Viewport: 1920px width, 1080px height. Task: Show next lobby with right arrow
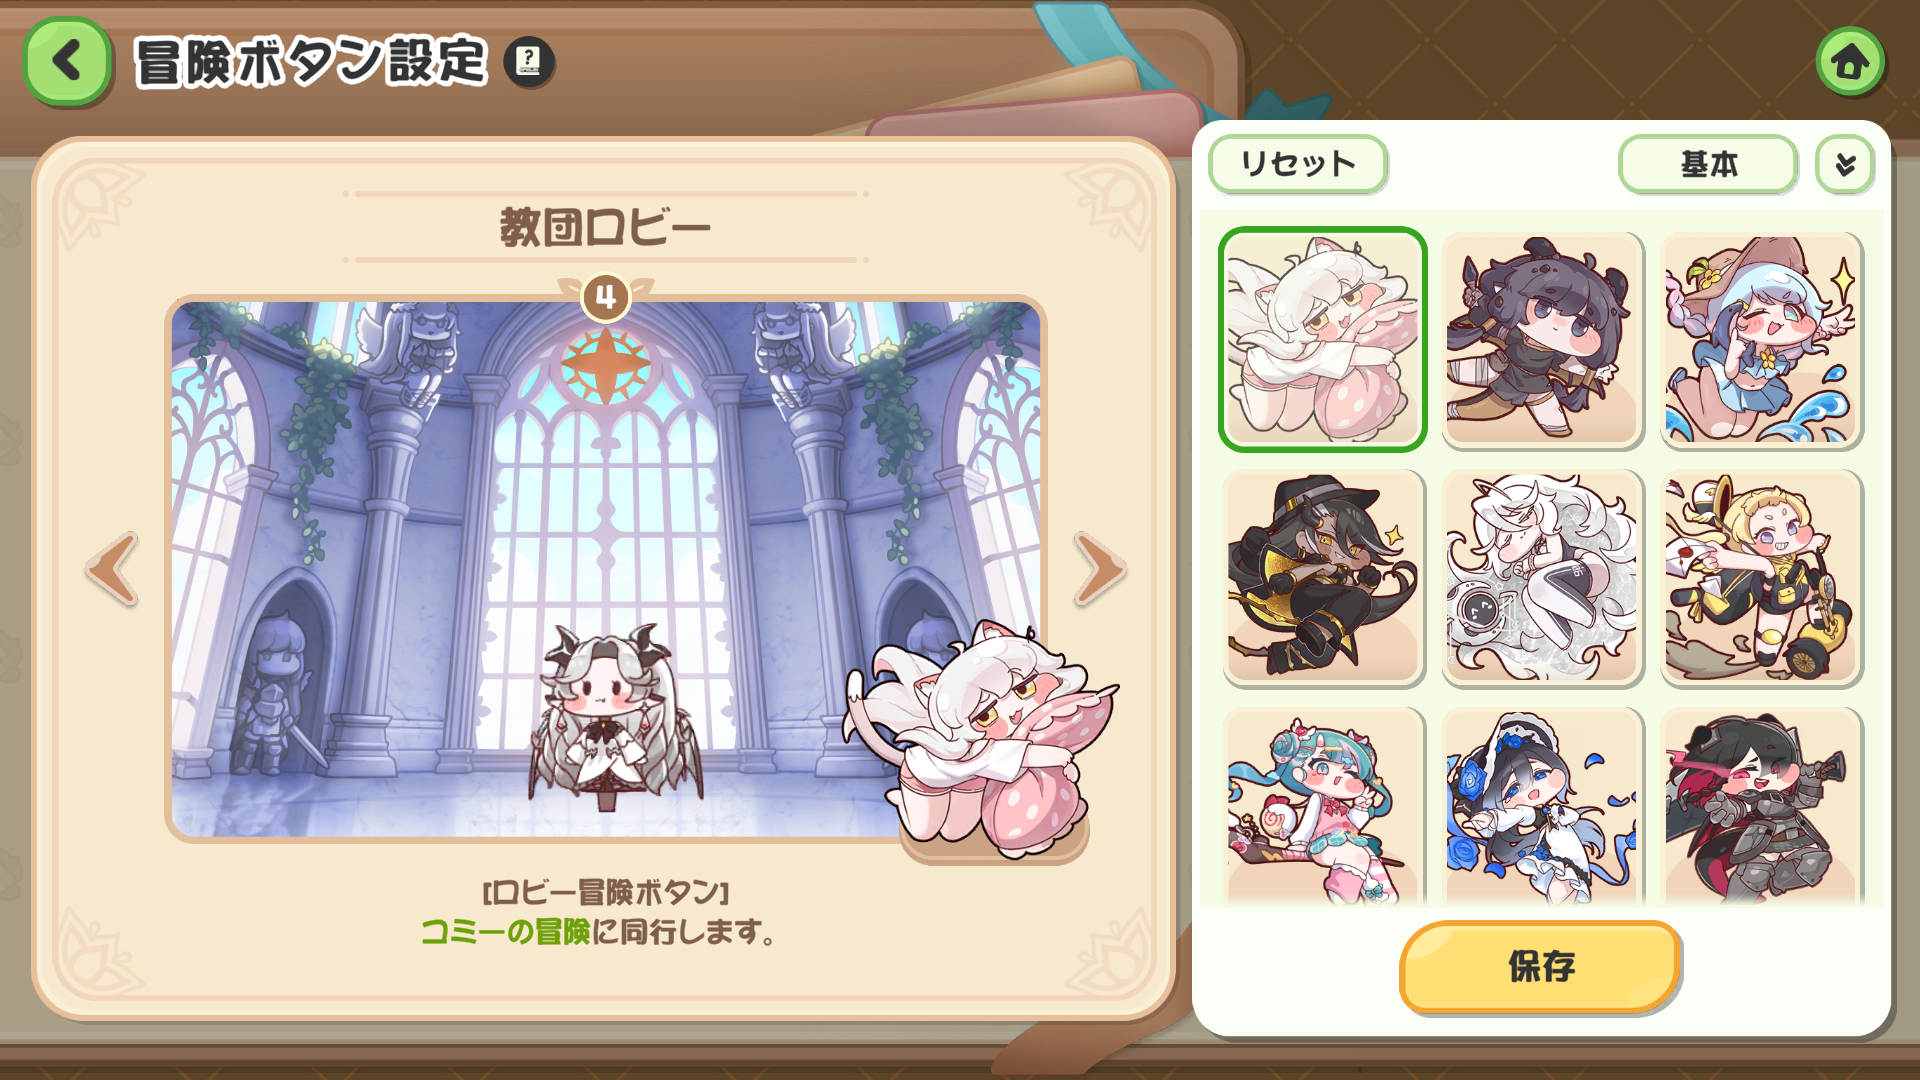pos(1100,569)
